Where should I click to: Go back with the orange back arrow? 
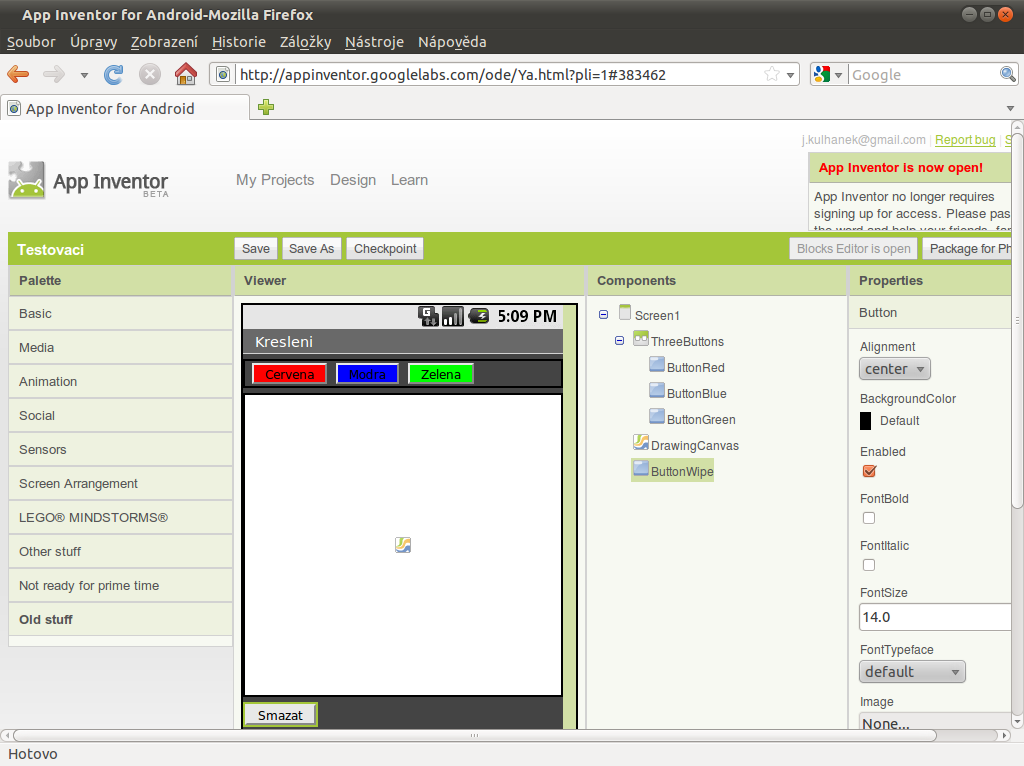tap(18, 74)
